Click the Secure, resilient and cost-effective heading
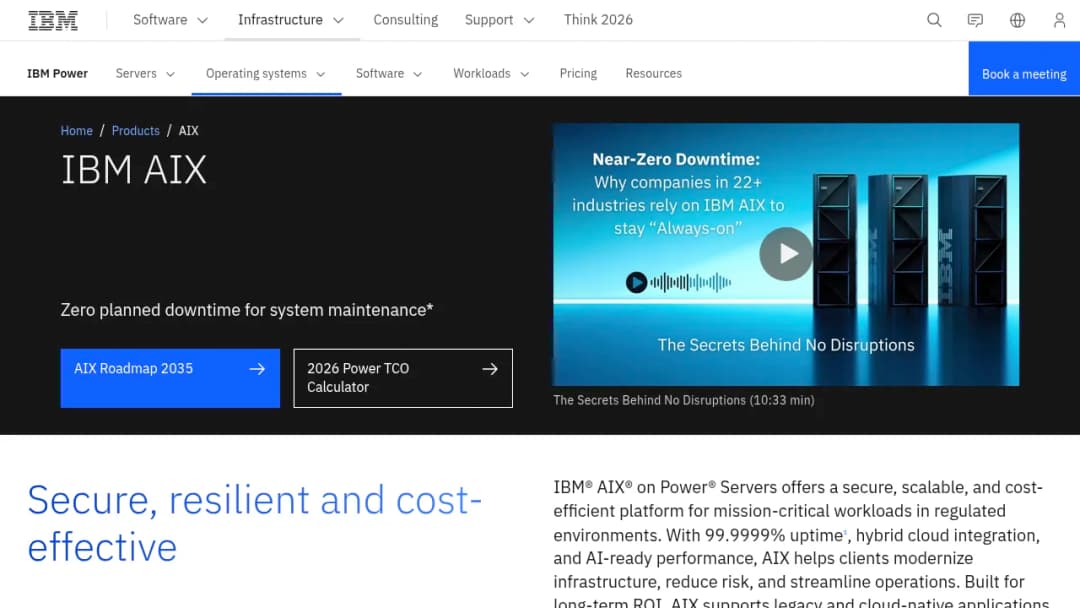This screenshot has height=608, width=1080. pyautogui.click(x=254, y=523)
